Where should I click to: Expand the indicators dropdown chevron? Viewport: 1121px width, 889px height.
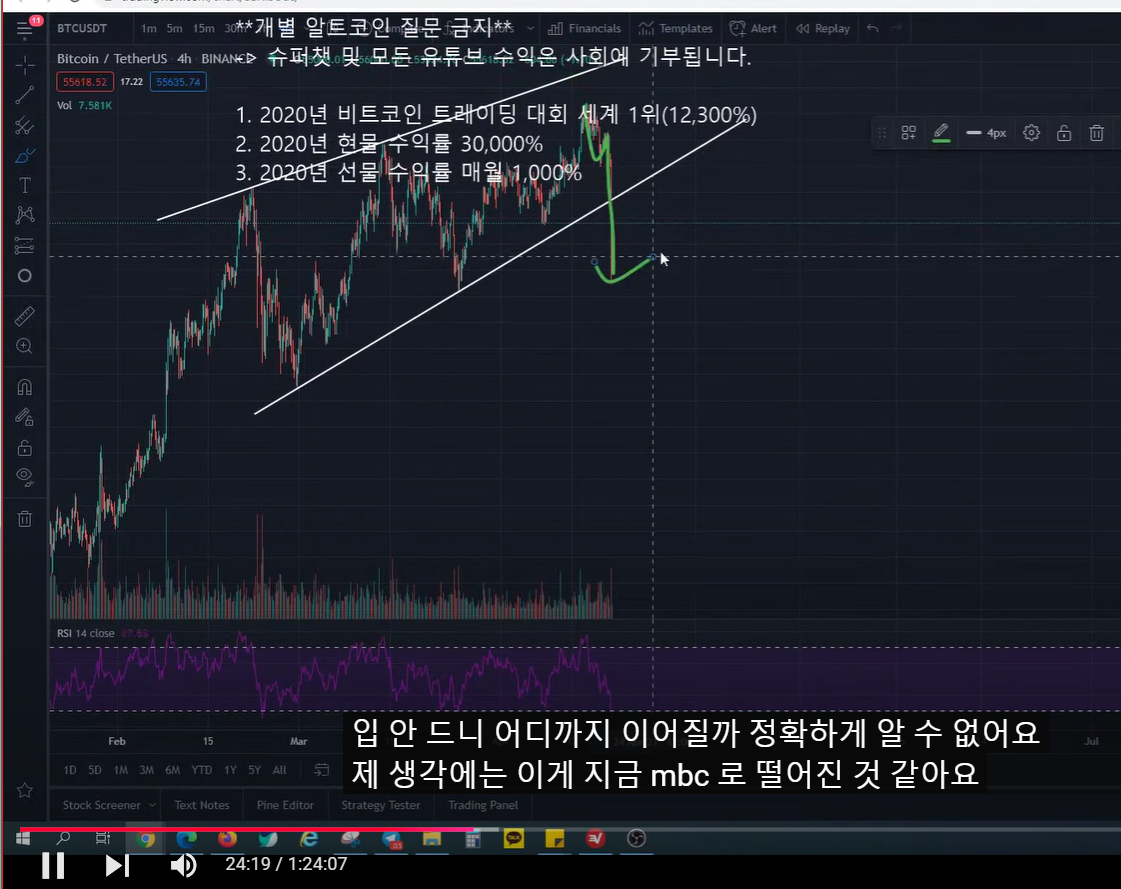pos(530,29)
